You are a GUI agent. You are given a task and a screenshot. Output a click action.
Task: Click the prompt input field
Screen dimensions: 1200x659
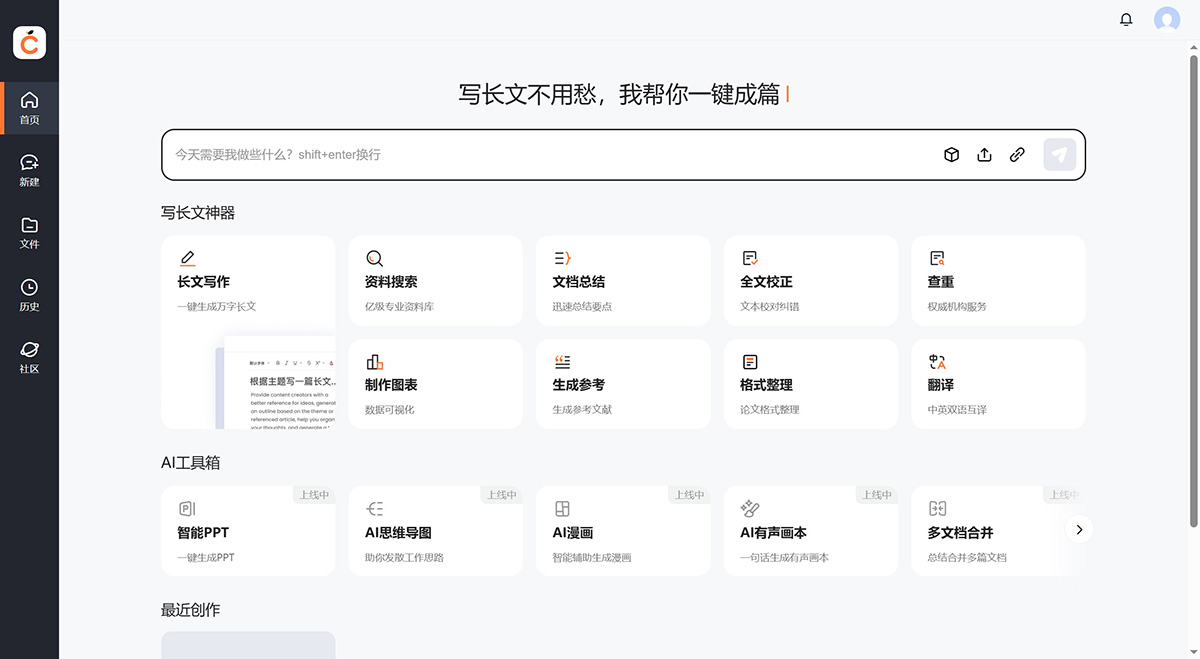[500, 155]
